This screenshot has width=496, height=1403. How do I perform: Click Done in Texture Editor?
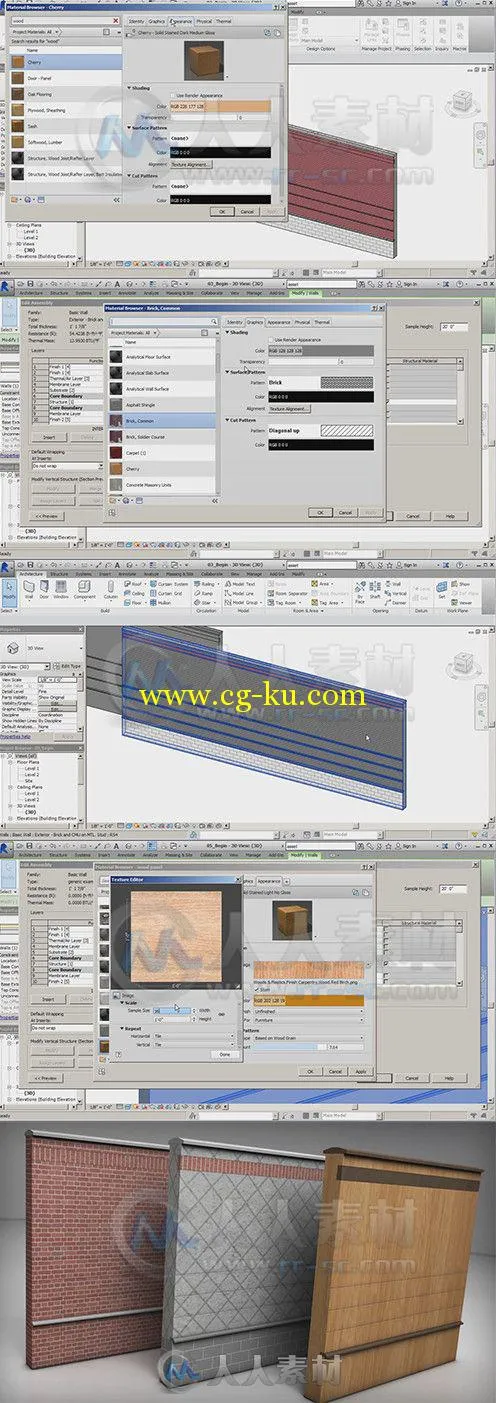coord(224,1054)
